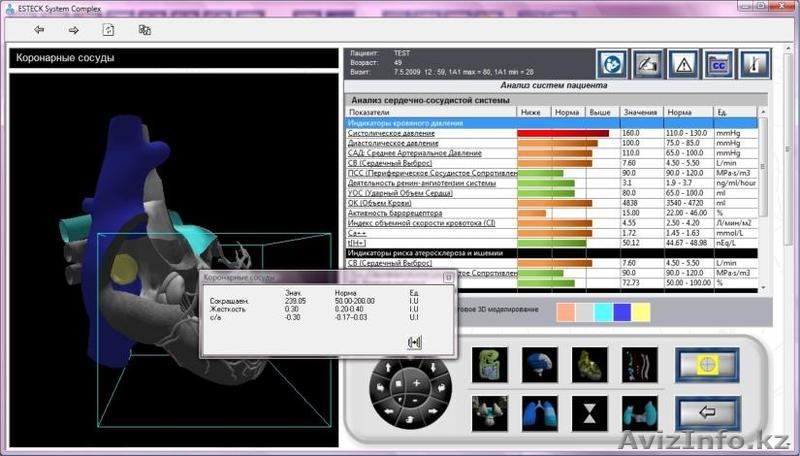The height and width of the screenshot is (456, 800).
Task: Click the forward arrow in the top toolbar
Action: [x=73, y=30]
